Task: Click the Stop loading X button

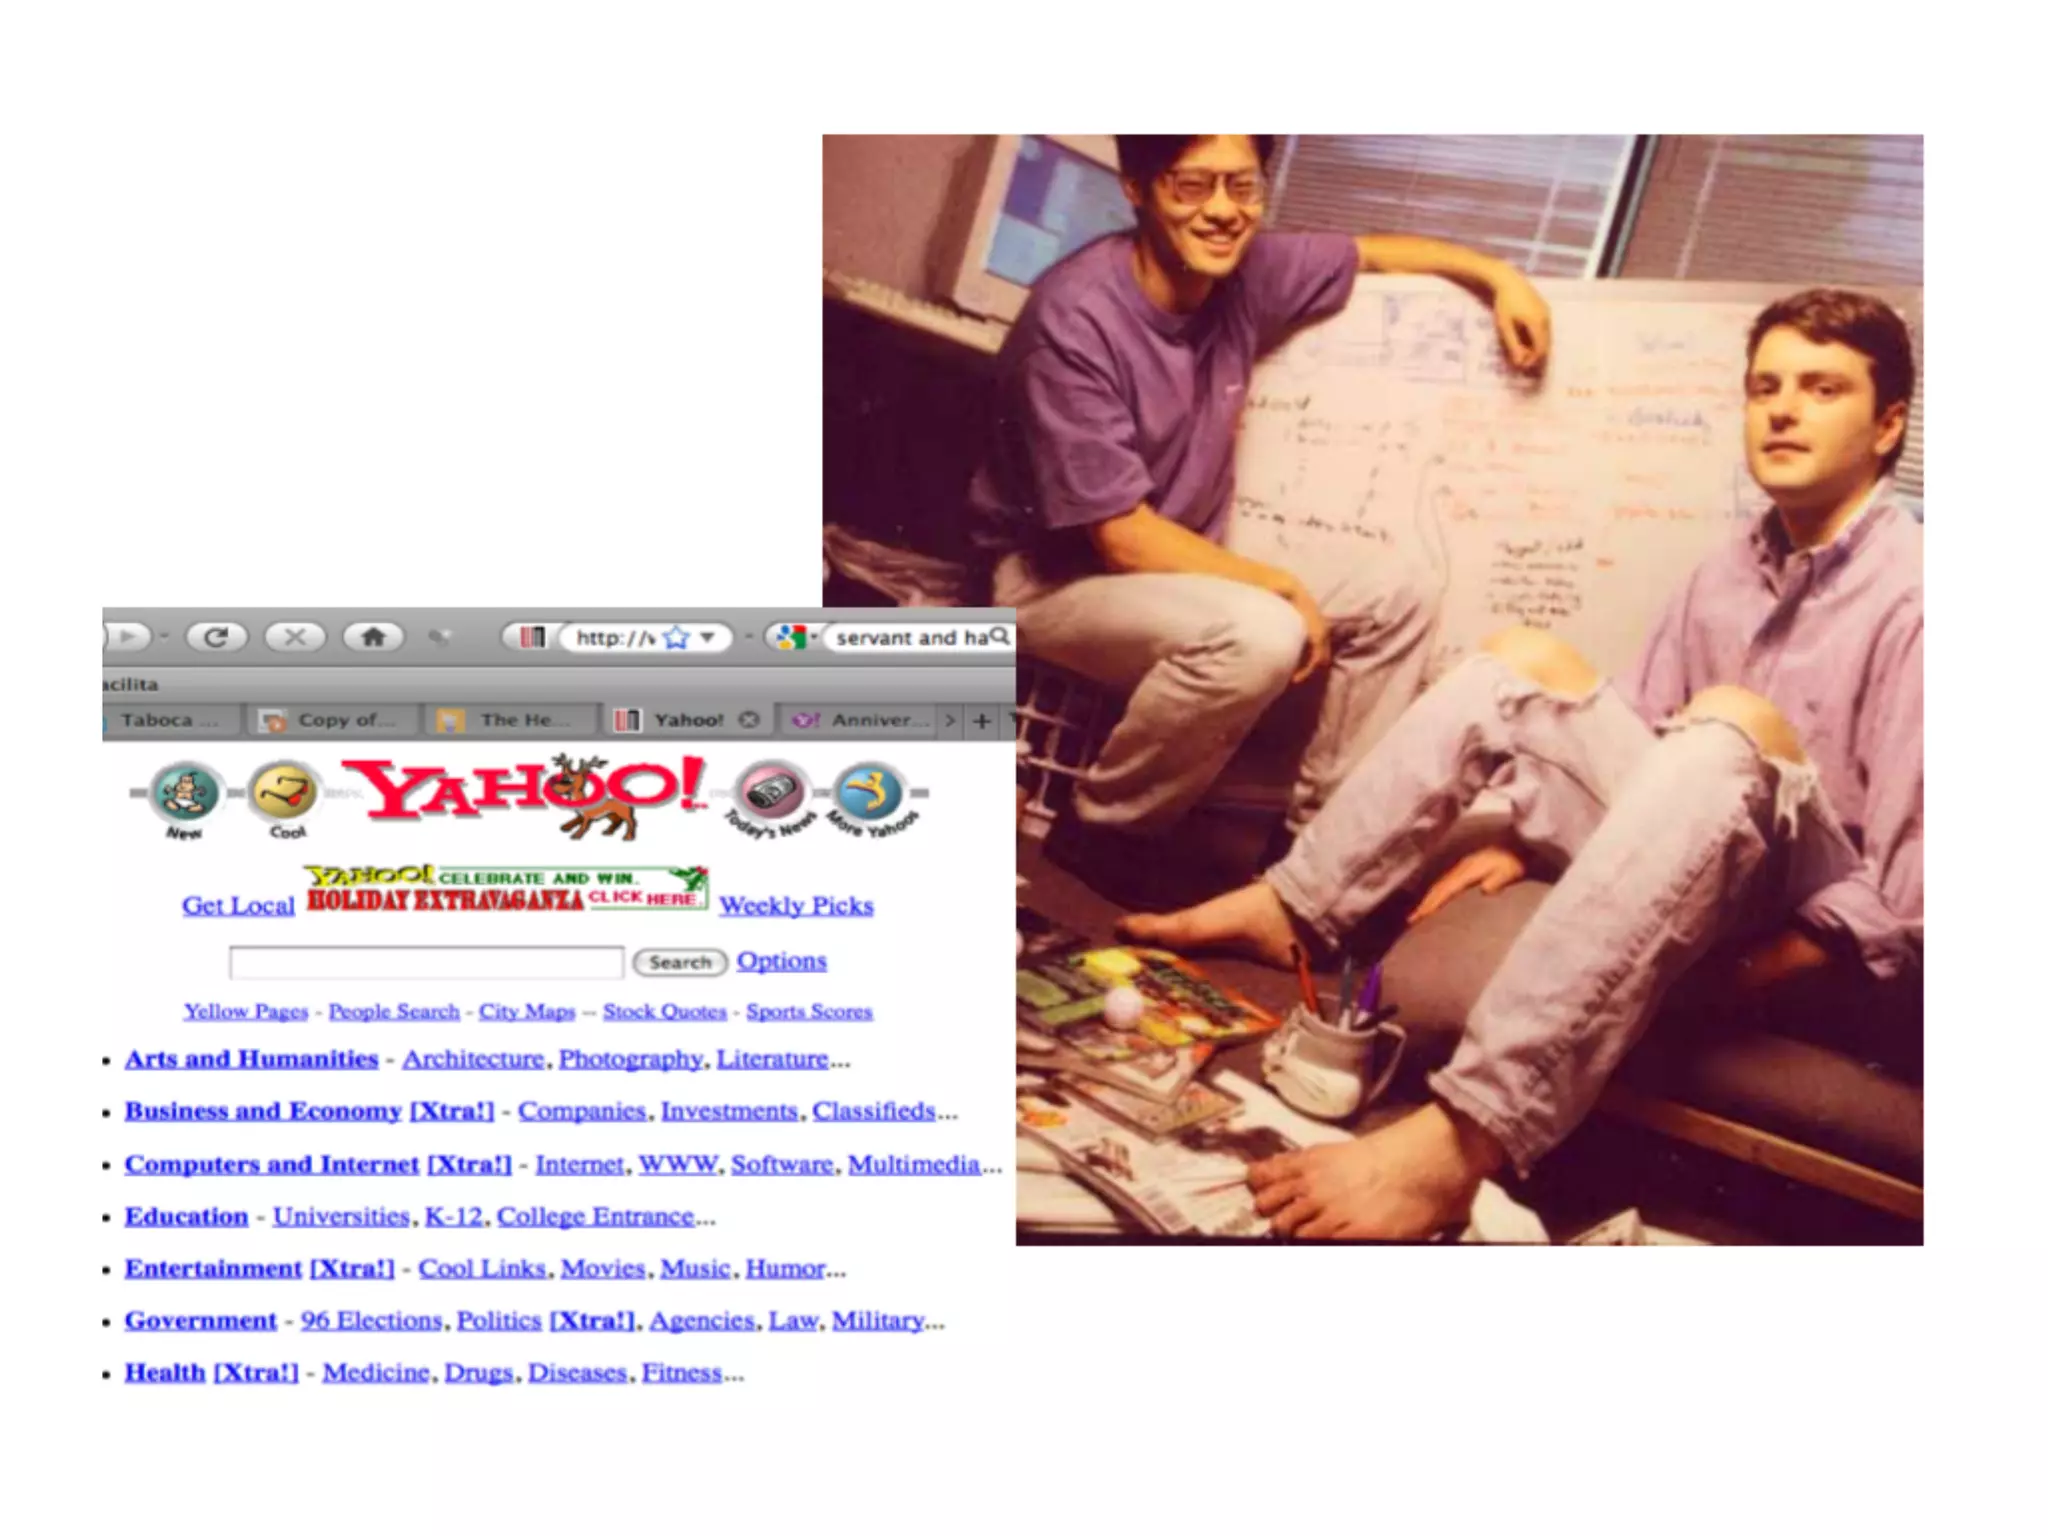Action: pos(295,637)
